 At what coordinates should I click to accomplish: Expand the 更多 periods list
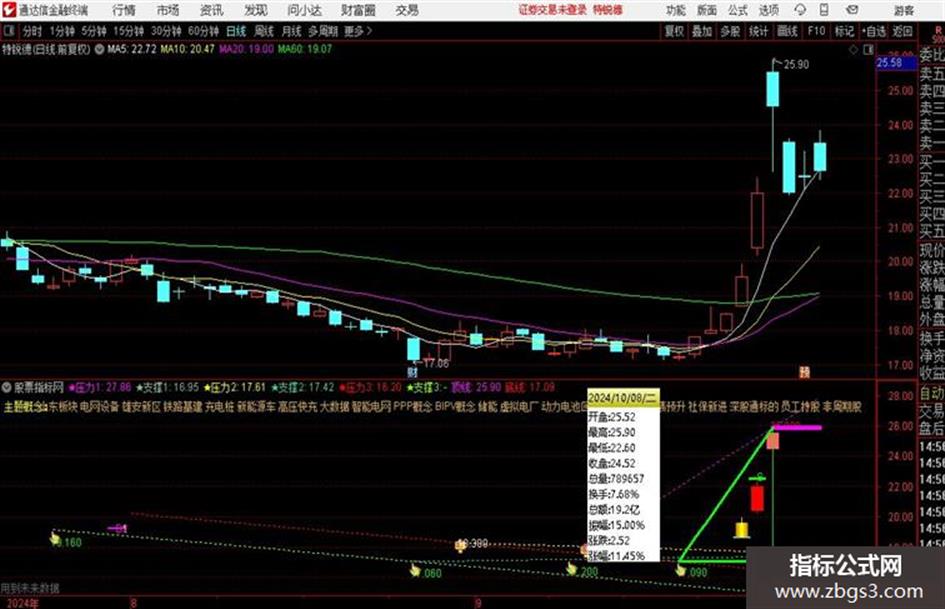358,31
